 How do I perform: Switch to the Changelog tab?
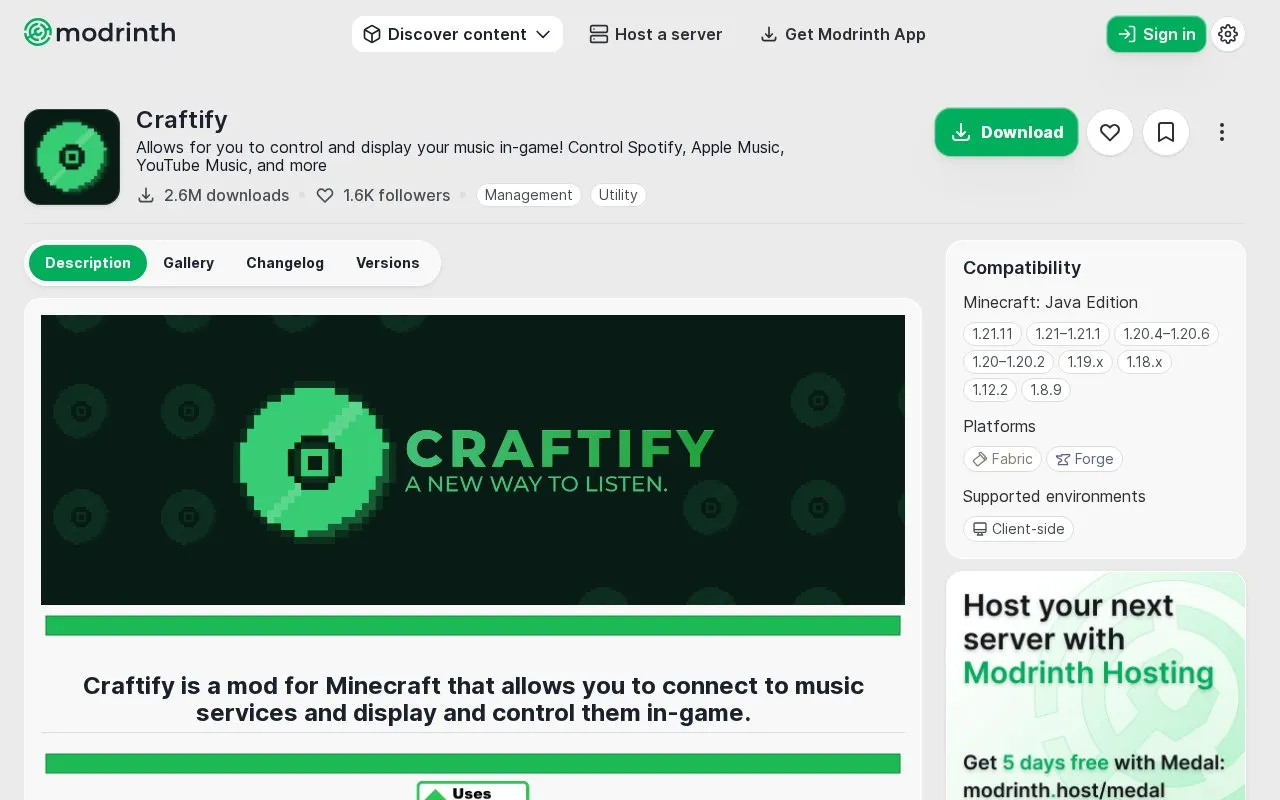(x=285, y=263)
